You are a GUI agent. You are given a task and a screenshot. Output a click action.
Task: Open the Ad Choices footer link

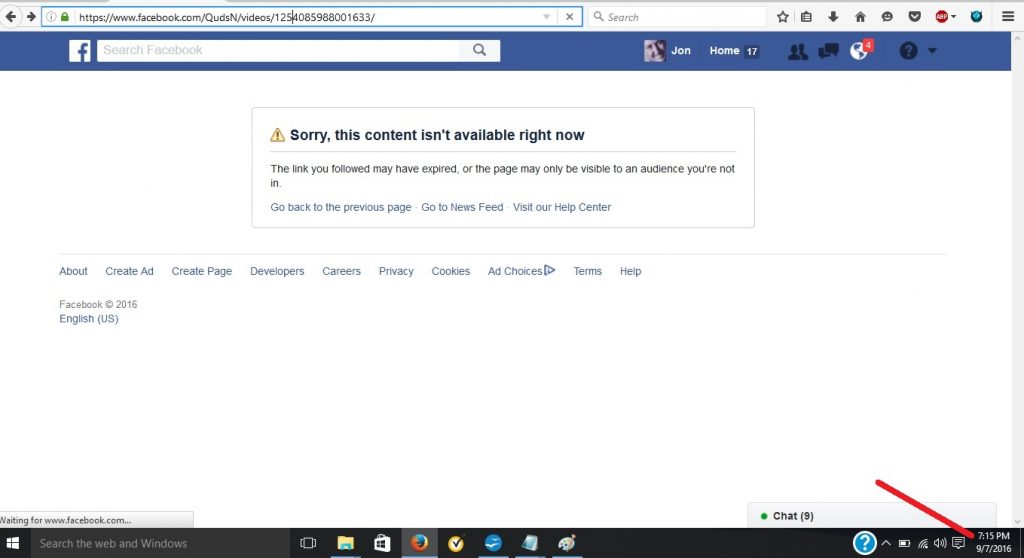point(521,271)
